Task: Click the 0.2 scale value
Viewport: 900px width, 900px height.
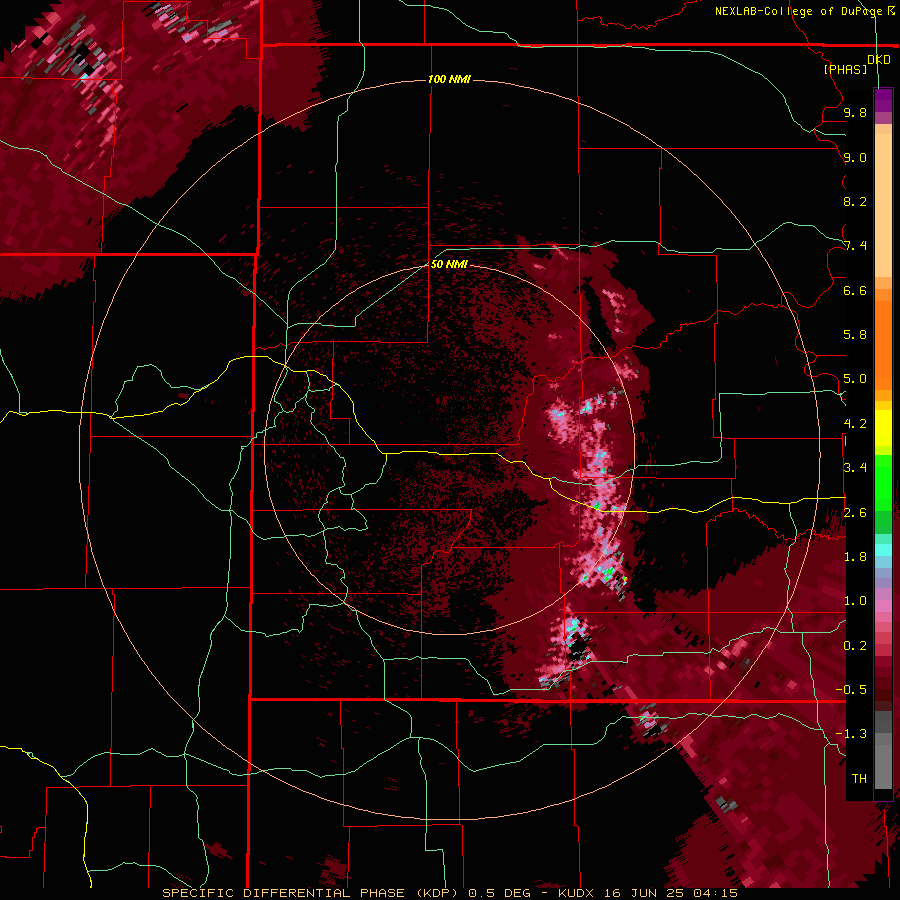Action: [x=855, y=646]
